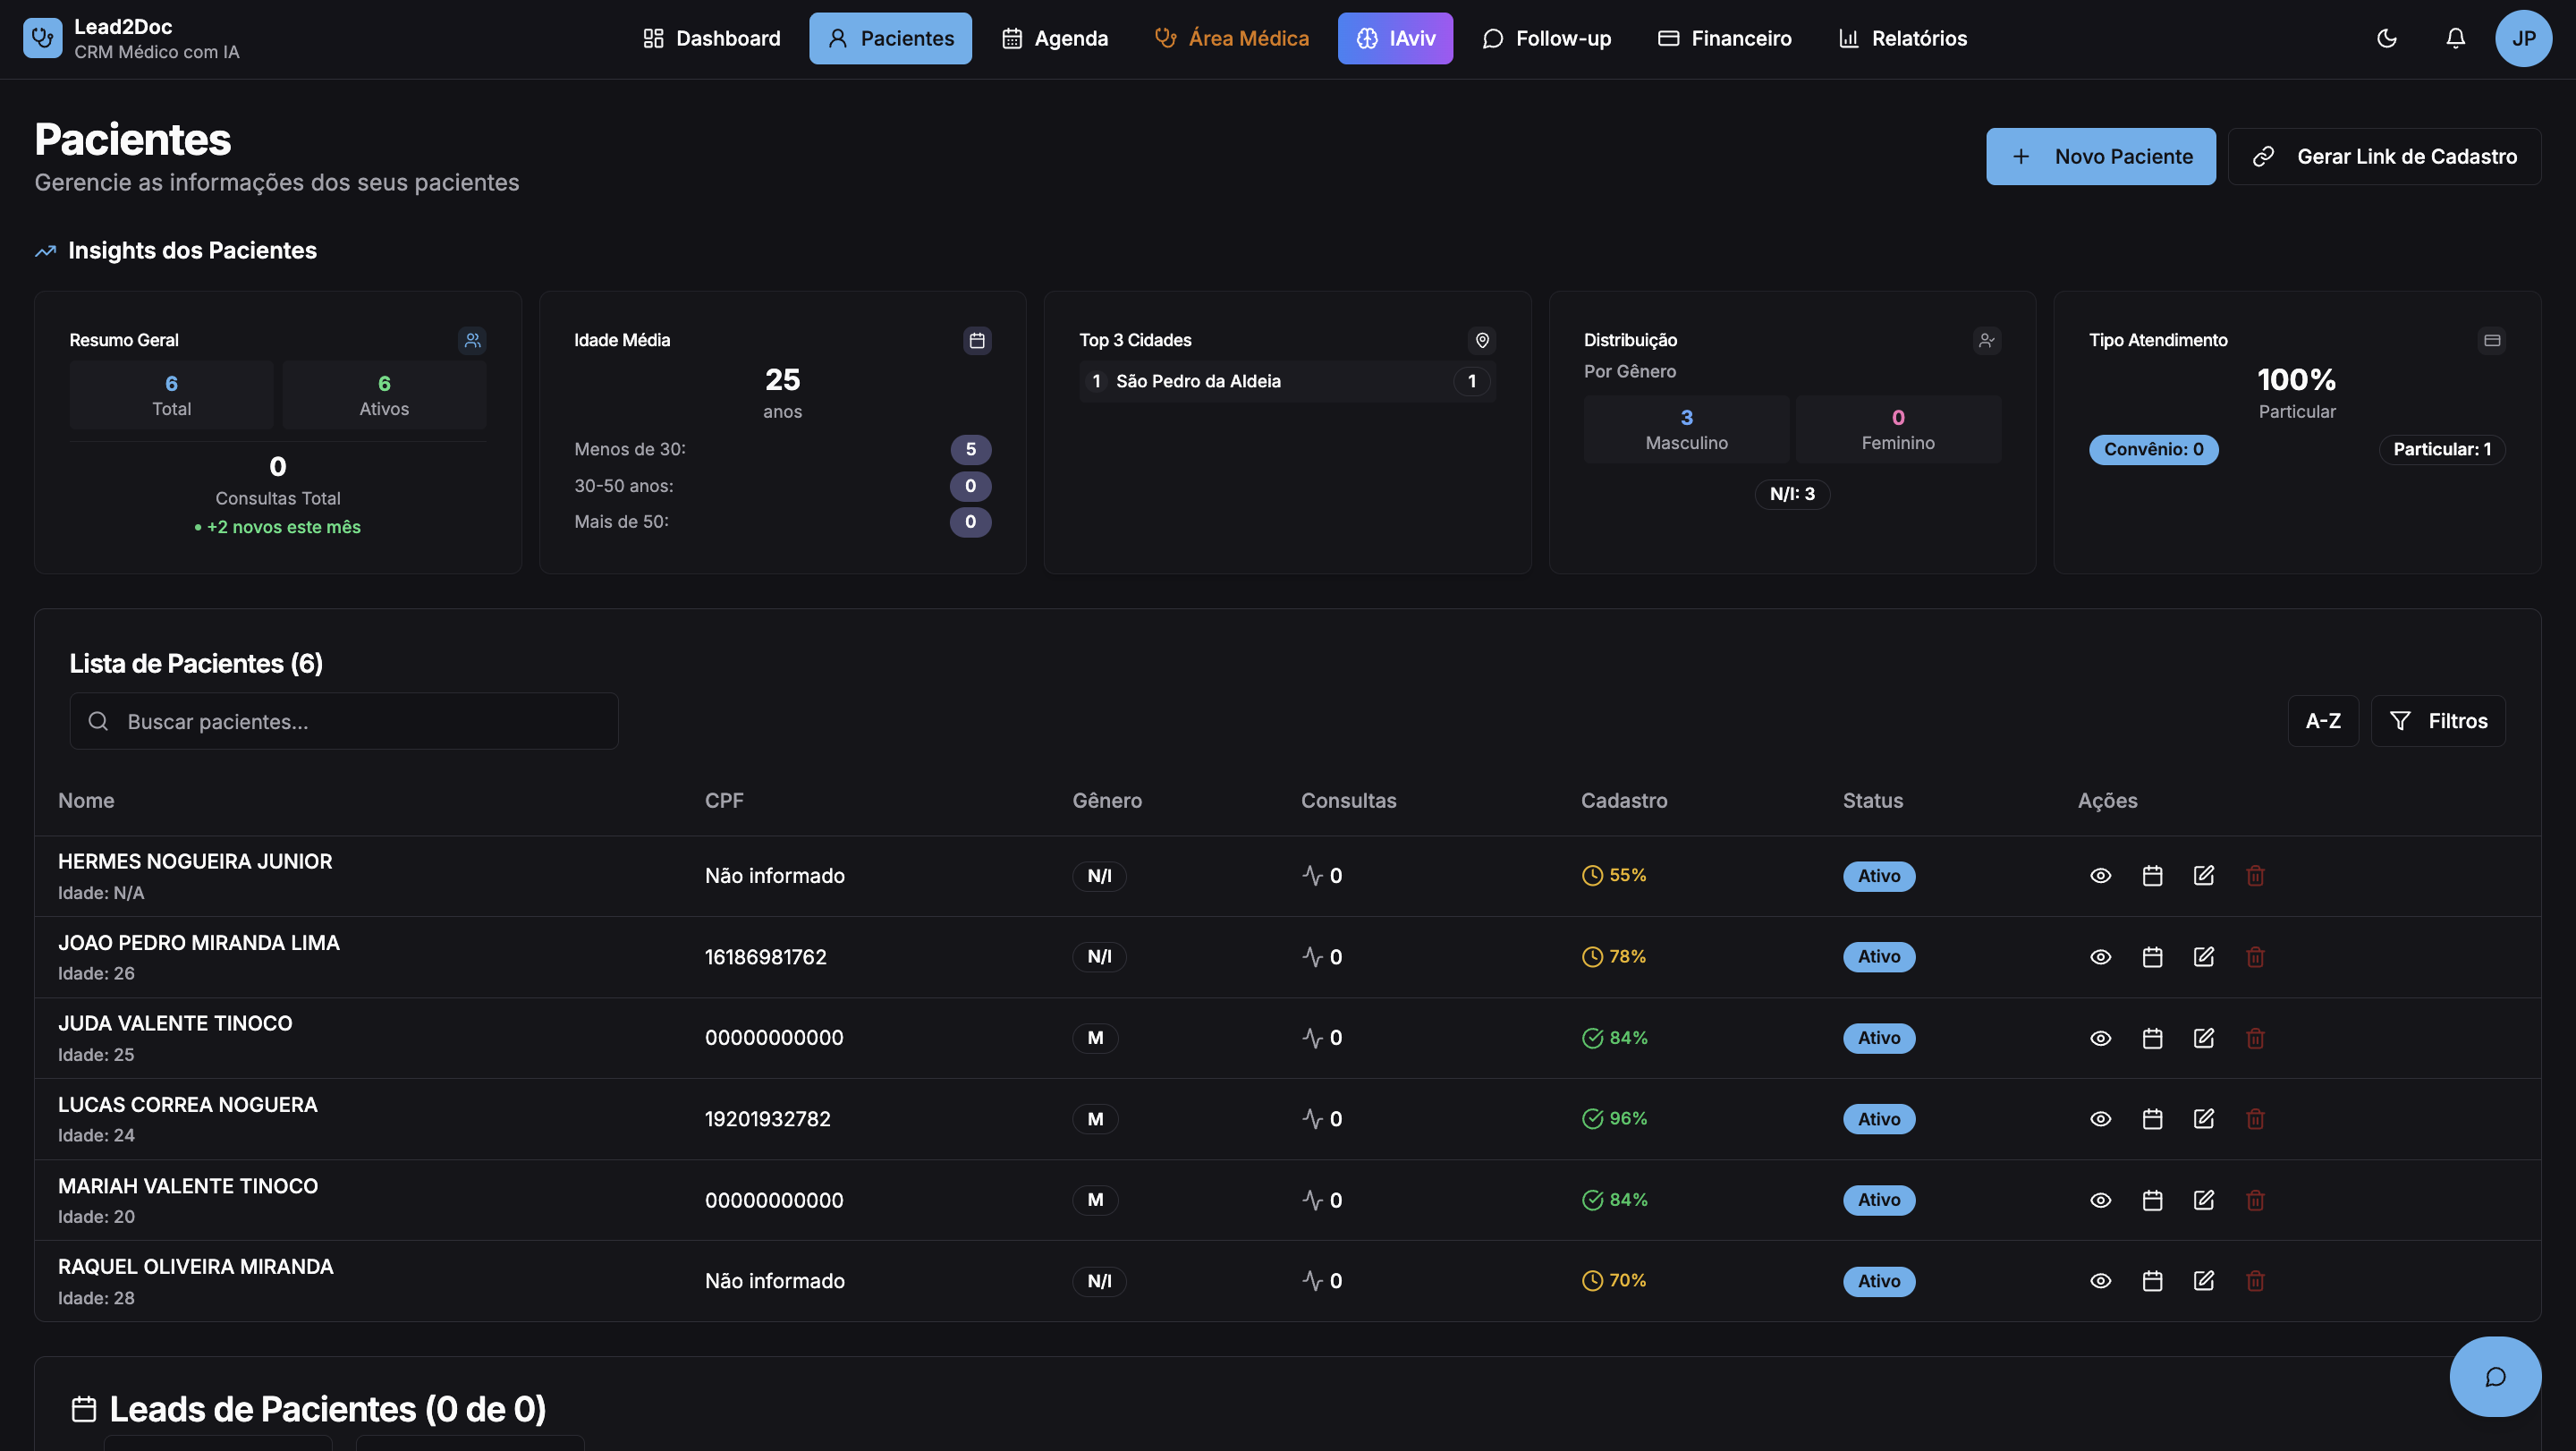
Task: Click Novo Paciente button
Action: 2100,156
